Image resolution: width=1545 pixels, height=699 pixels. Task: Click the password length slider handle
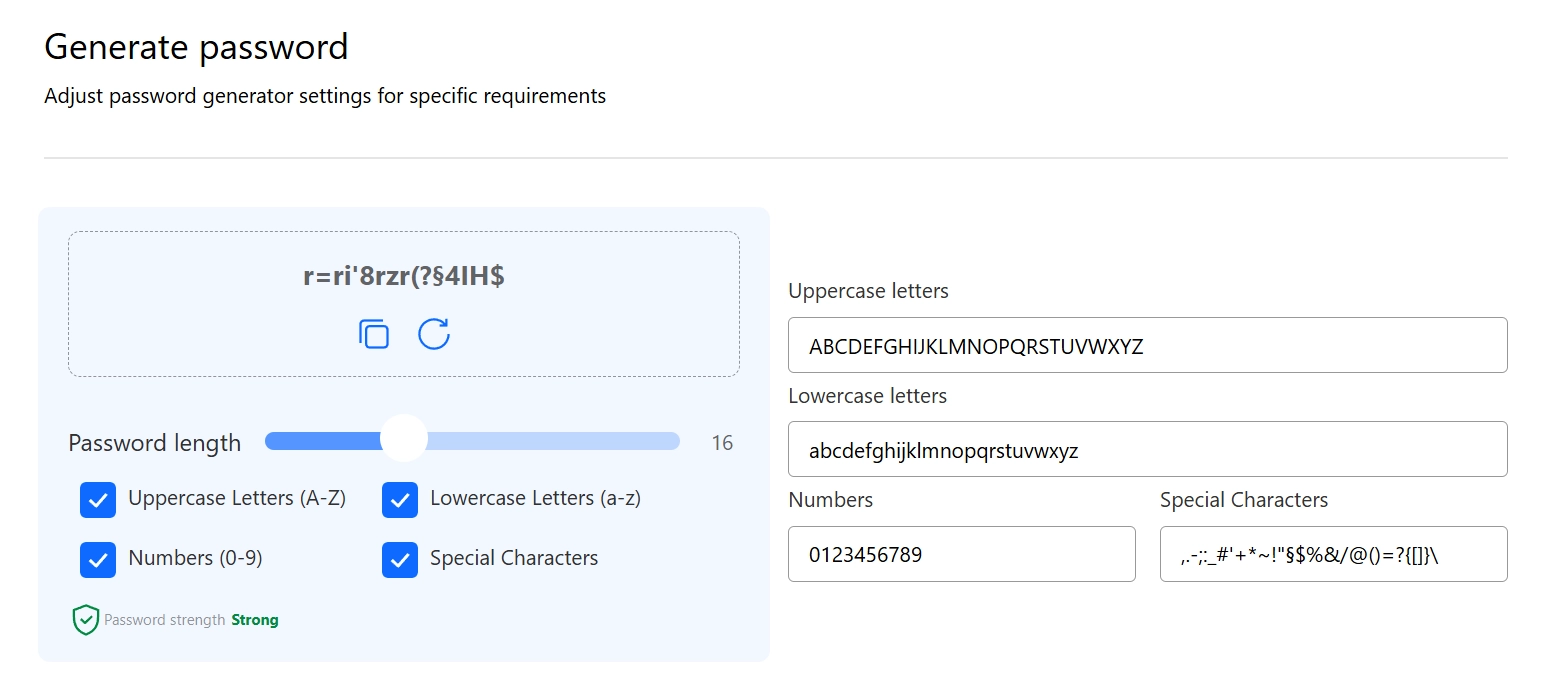pyautogui.click(x=404, y=439)
